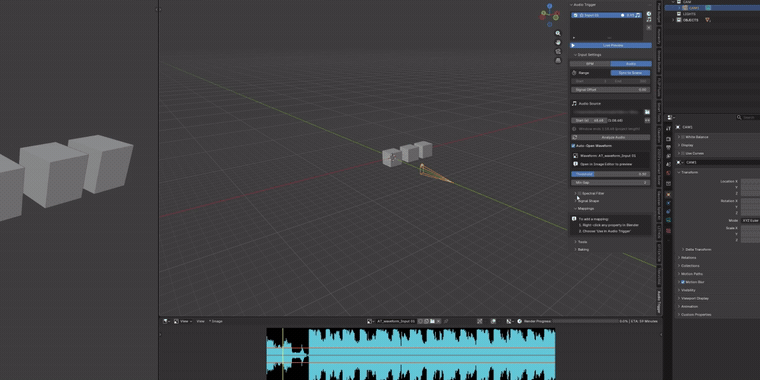Image resolution: width=760 pixels, height=380 pixels.
Task: Unlink AT_waveform image with the X icon
Action: tap(438, 321)
